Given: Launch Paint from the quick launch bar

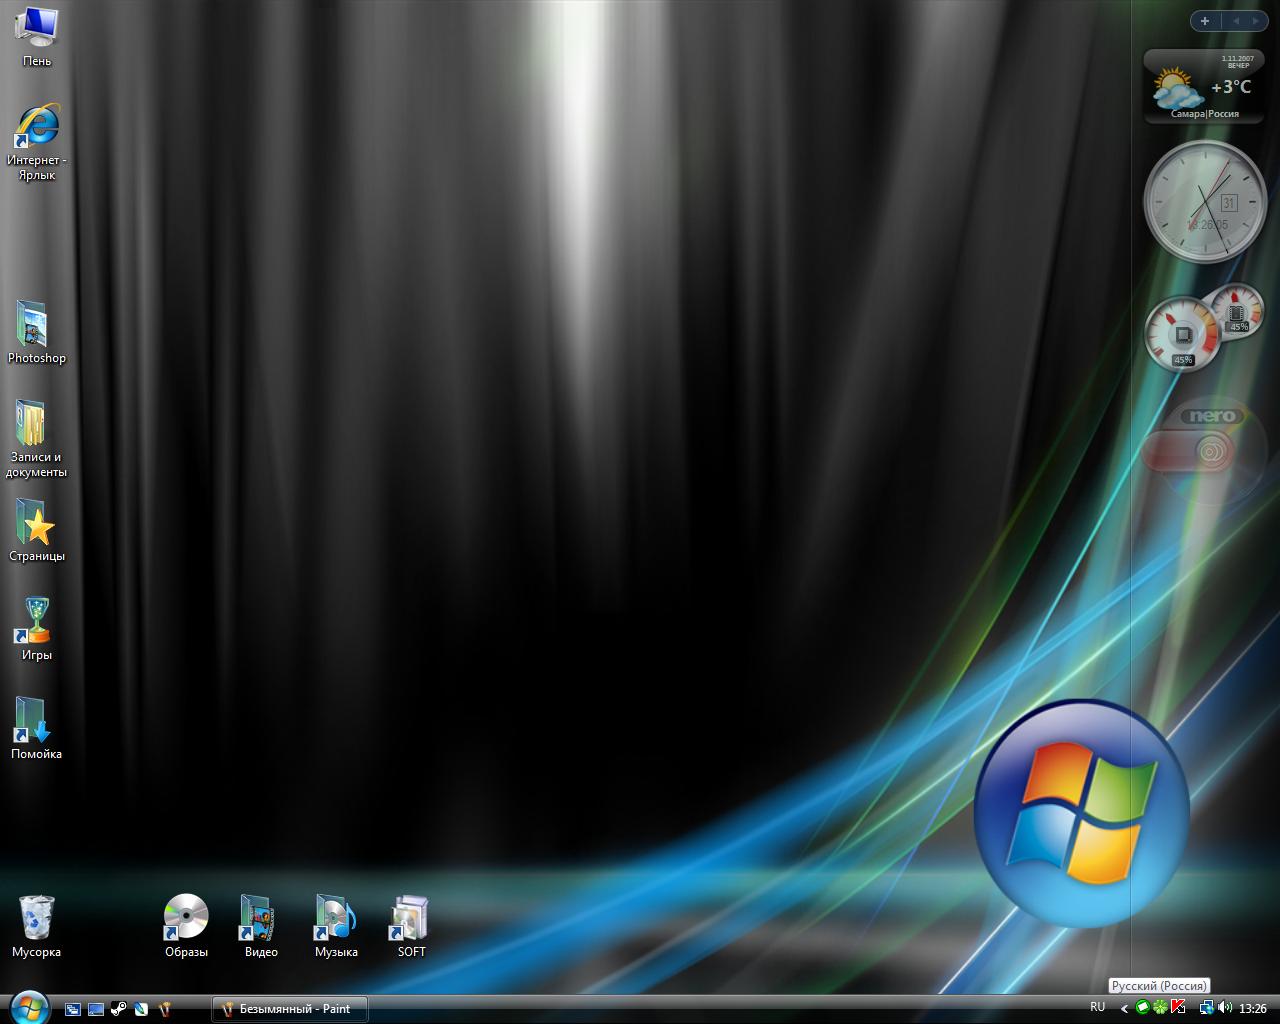Looking at the screenshot, I should (x=165, y=1009).
